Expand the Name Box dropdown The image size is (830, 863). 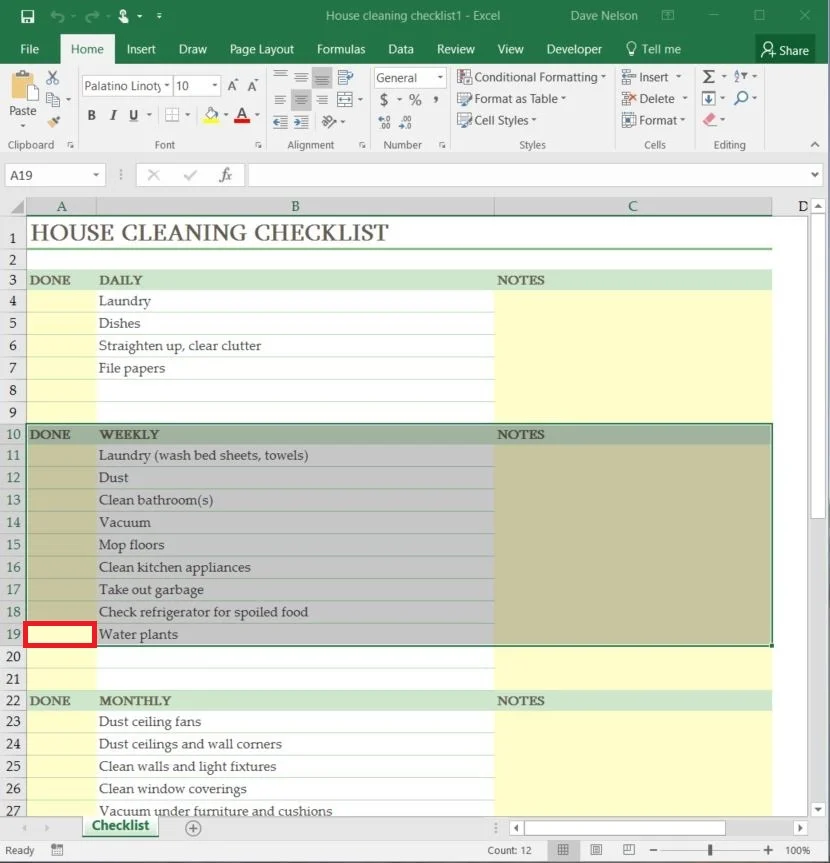coord(96,176)
